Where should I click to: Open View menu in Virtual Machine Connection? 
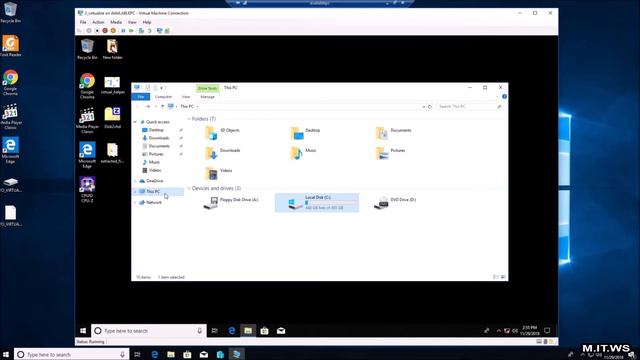pyautogui.click(x=132, y=22)
